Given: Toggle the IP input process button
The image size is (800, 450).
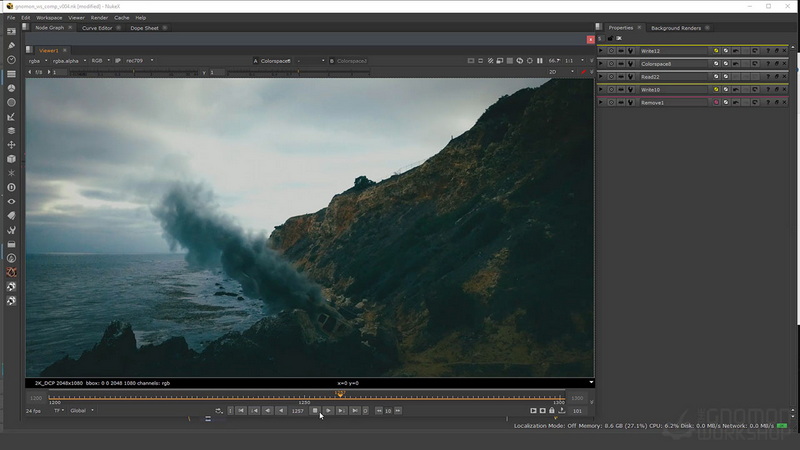Looking at the screenshot, I should 118,61.
